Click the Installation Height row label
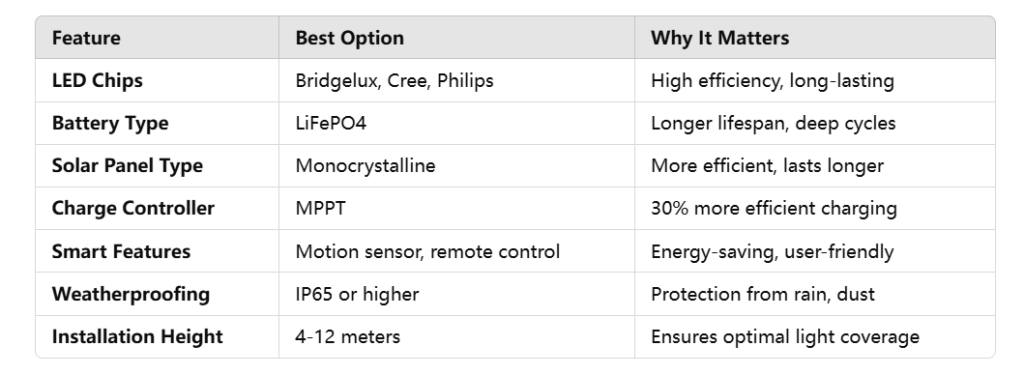Viewport: 1024px width, 375px height. 137,336
